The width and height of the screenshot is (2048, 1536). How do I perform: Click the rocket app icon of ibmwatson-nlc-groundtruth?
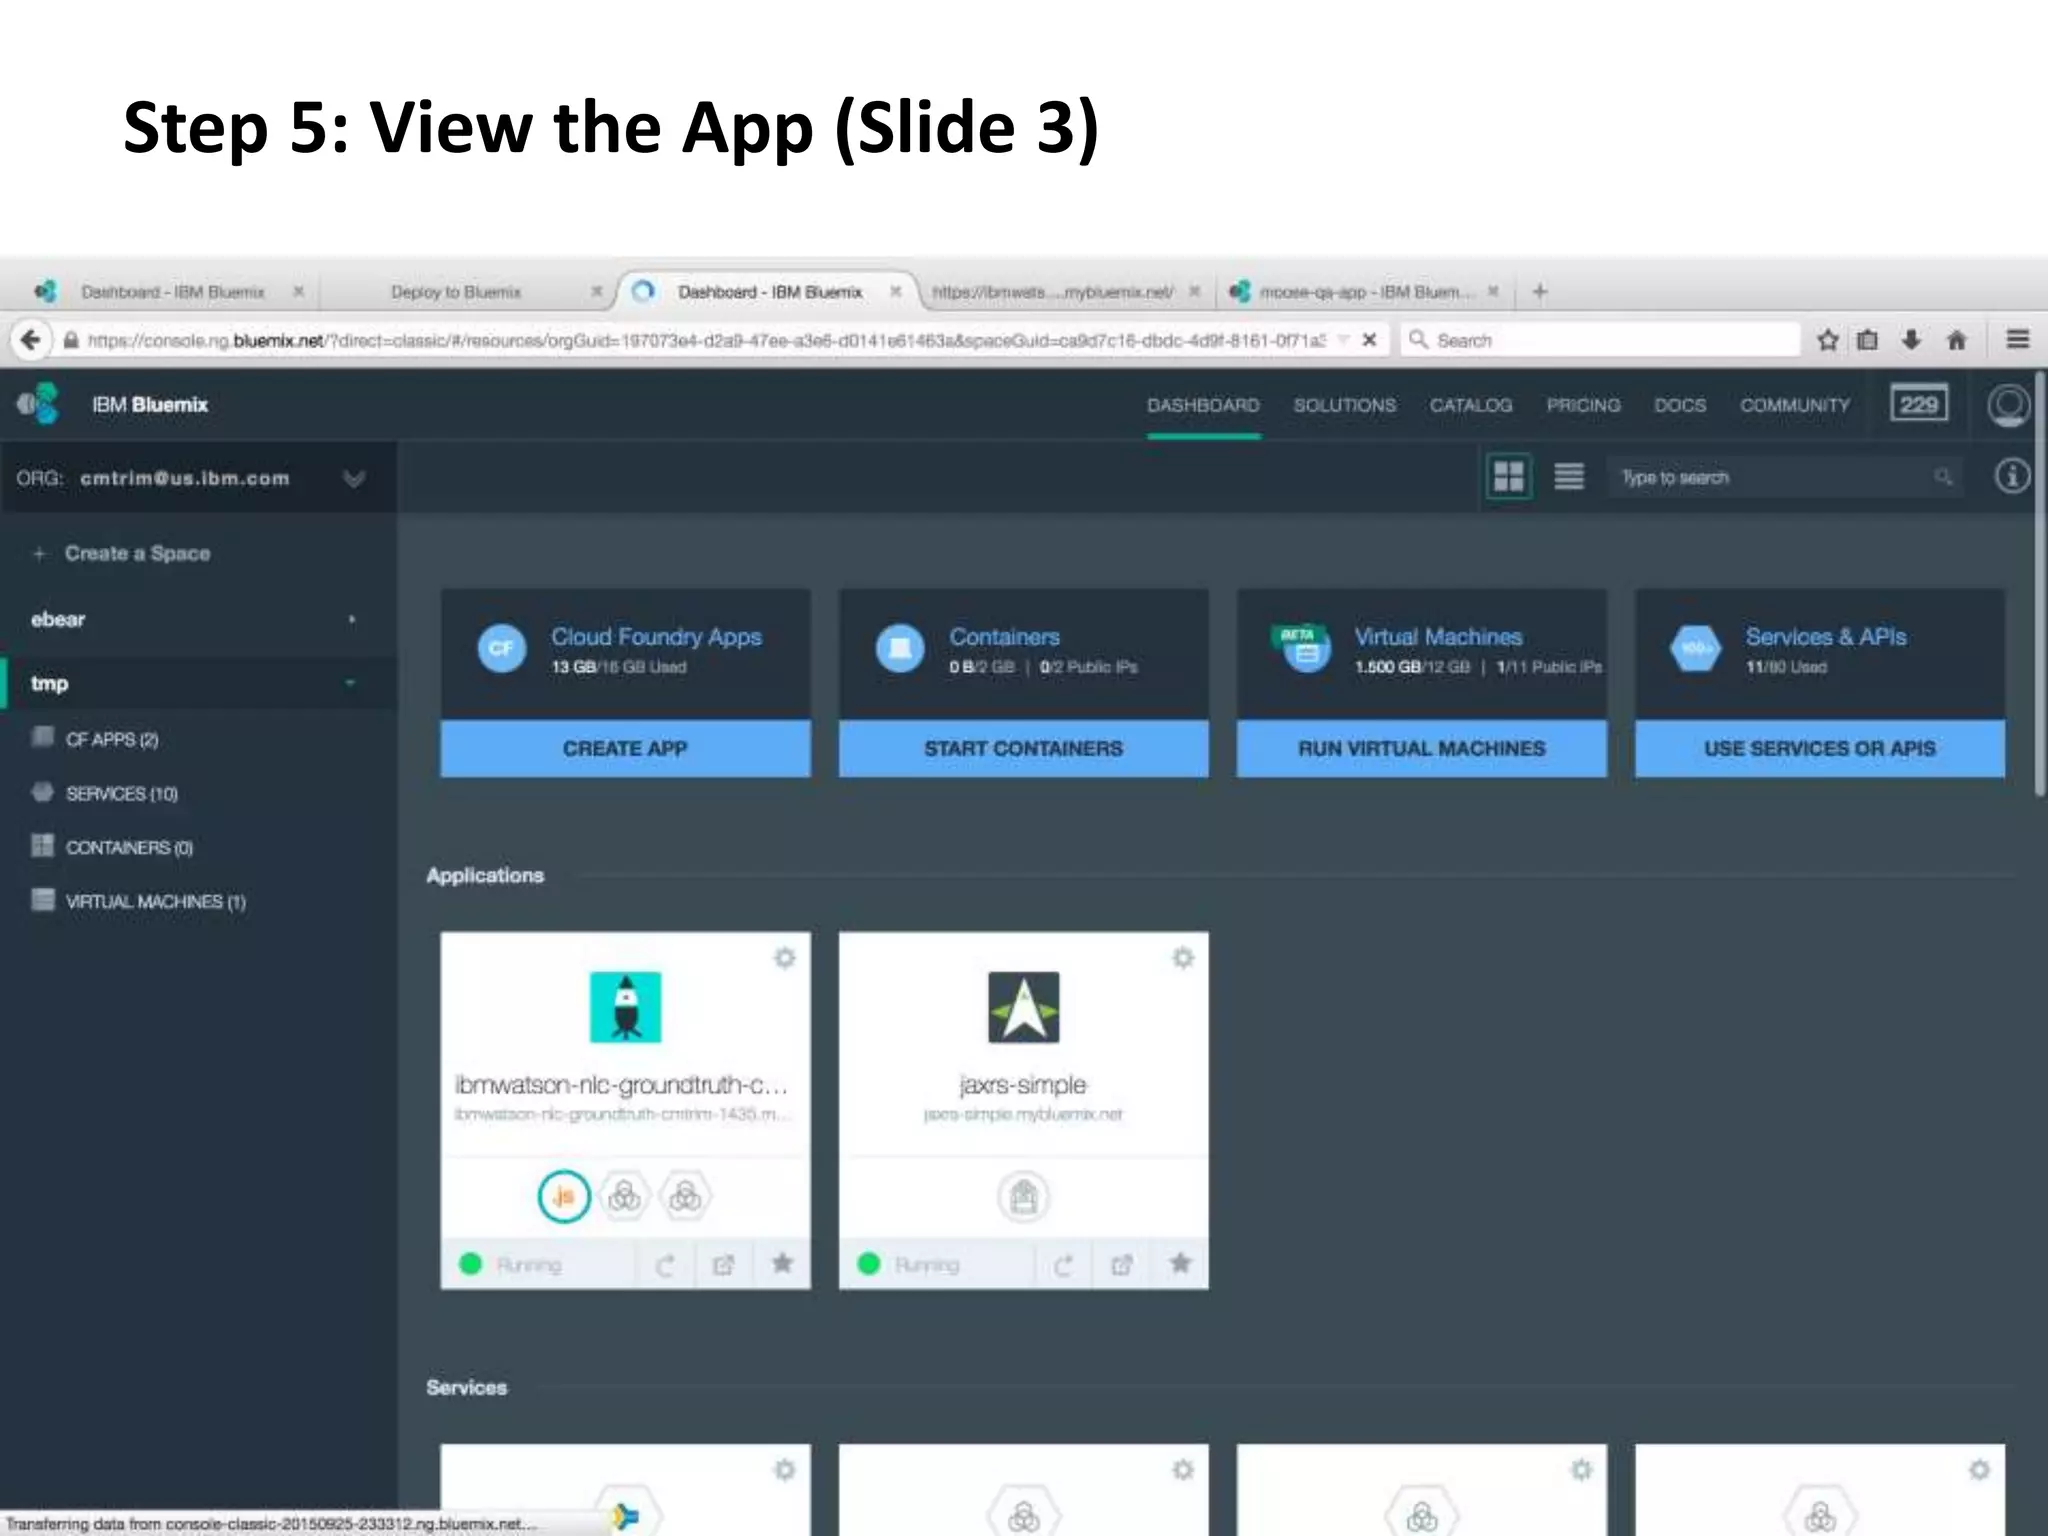click(x=625, y=1007)
